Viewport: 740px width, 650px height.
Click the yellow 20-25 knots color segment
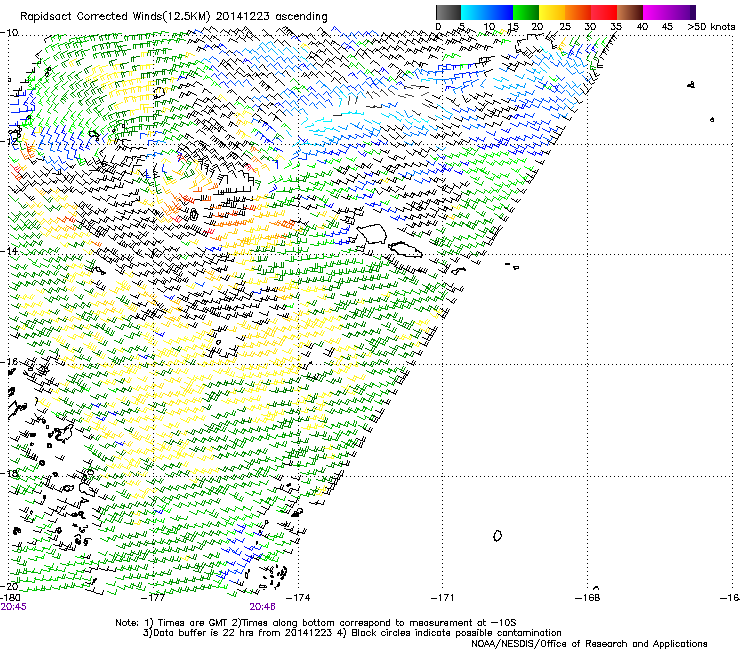tap(552, 12)
